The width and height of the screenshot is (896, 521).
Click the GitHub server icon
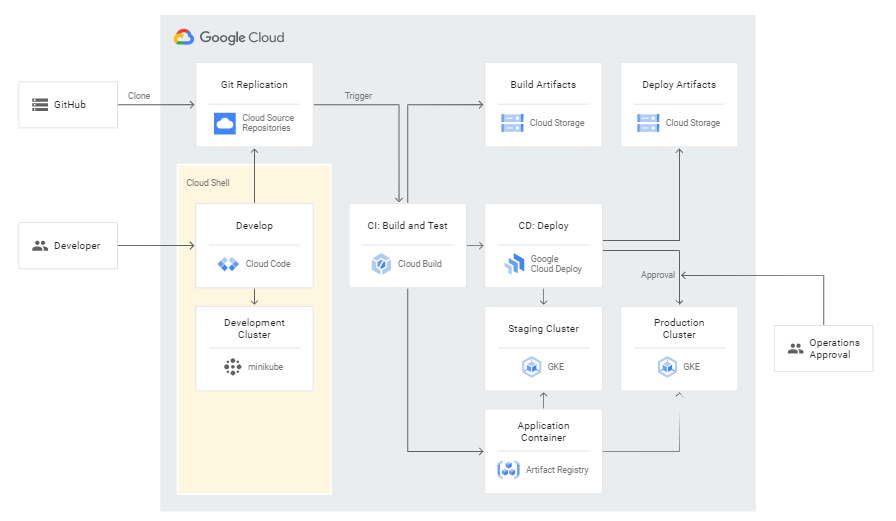coord(40,105)
